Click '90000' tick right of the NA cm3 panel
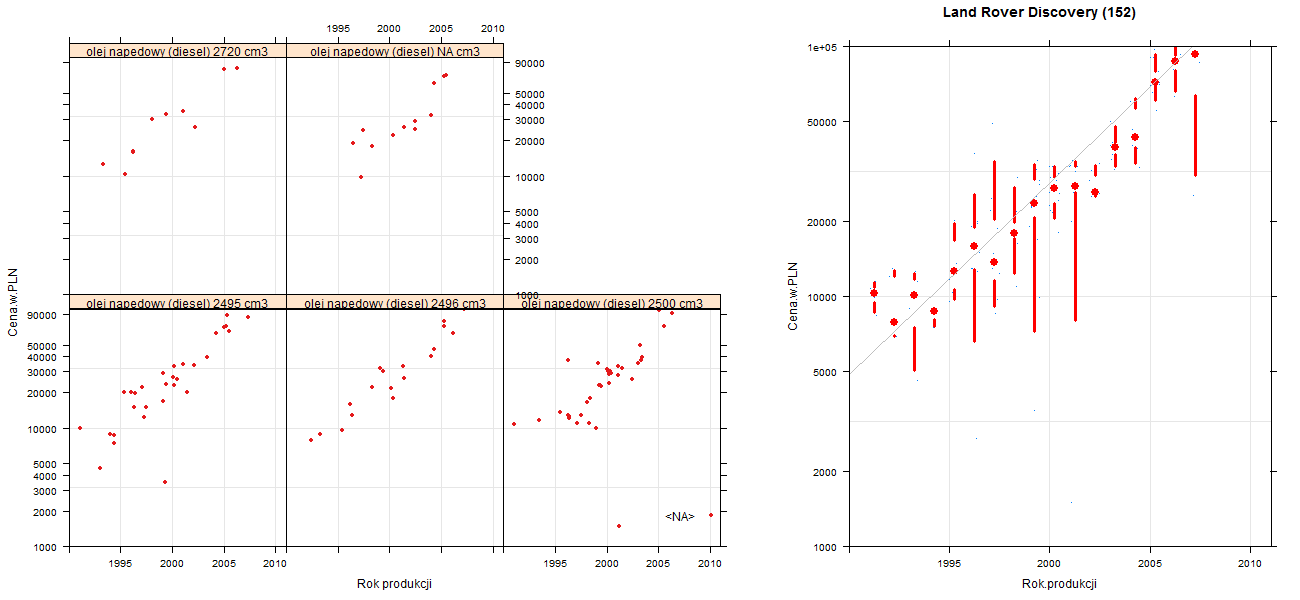This screenshot has width=1300, height=600. click(530, 63)
